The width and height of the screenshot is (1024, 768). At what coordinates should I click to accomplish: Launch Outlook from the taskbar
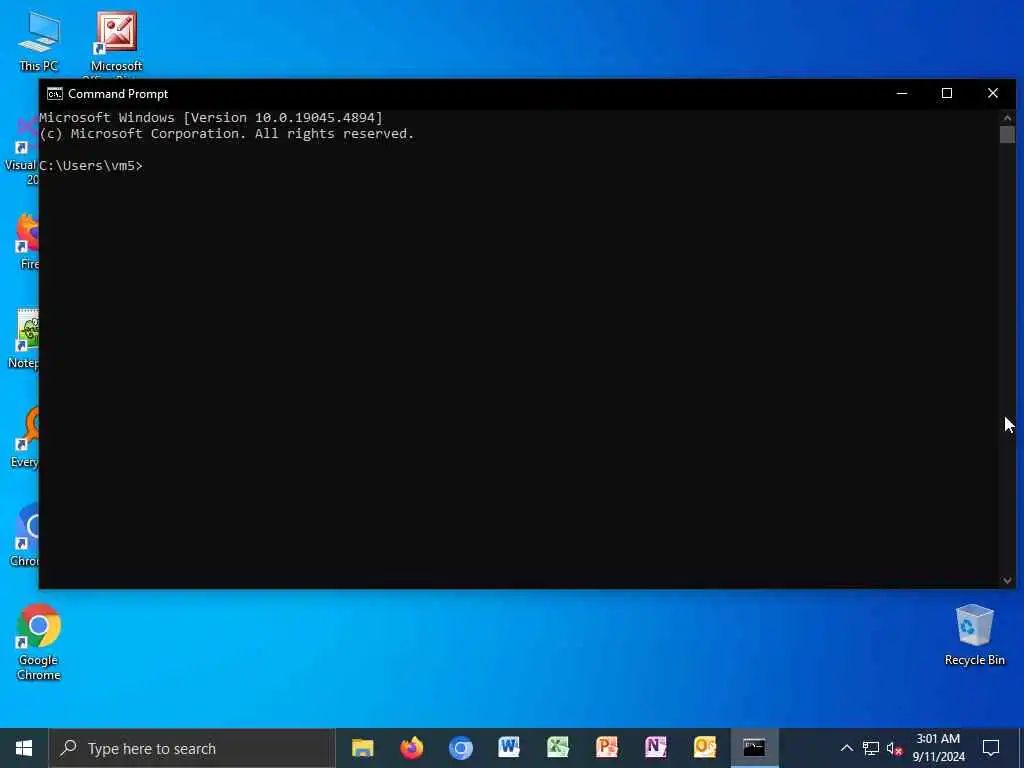705,748
